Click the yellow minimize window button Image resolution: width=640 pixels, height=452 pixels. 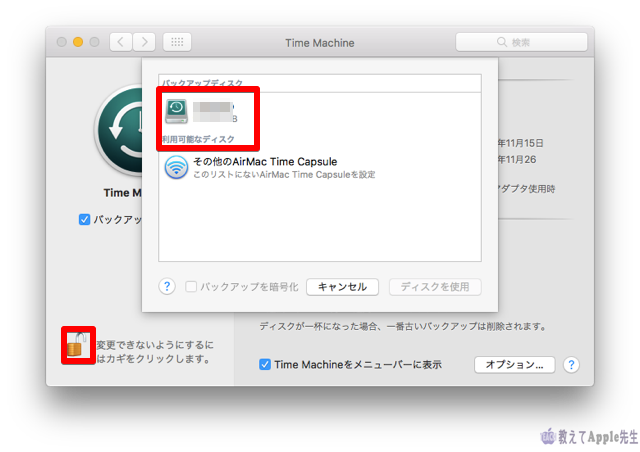click(x=78, y=42)
